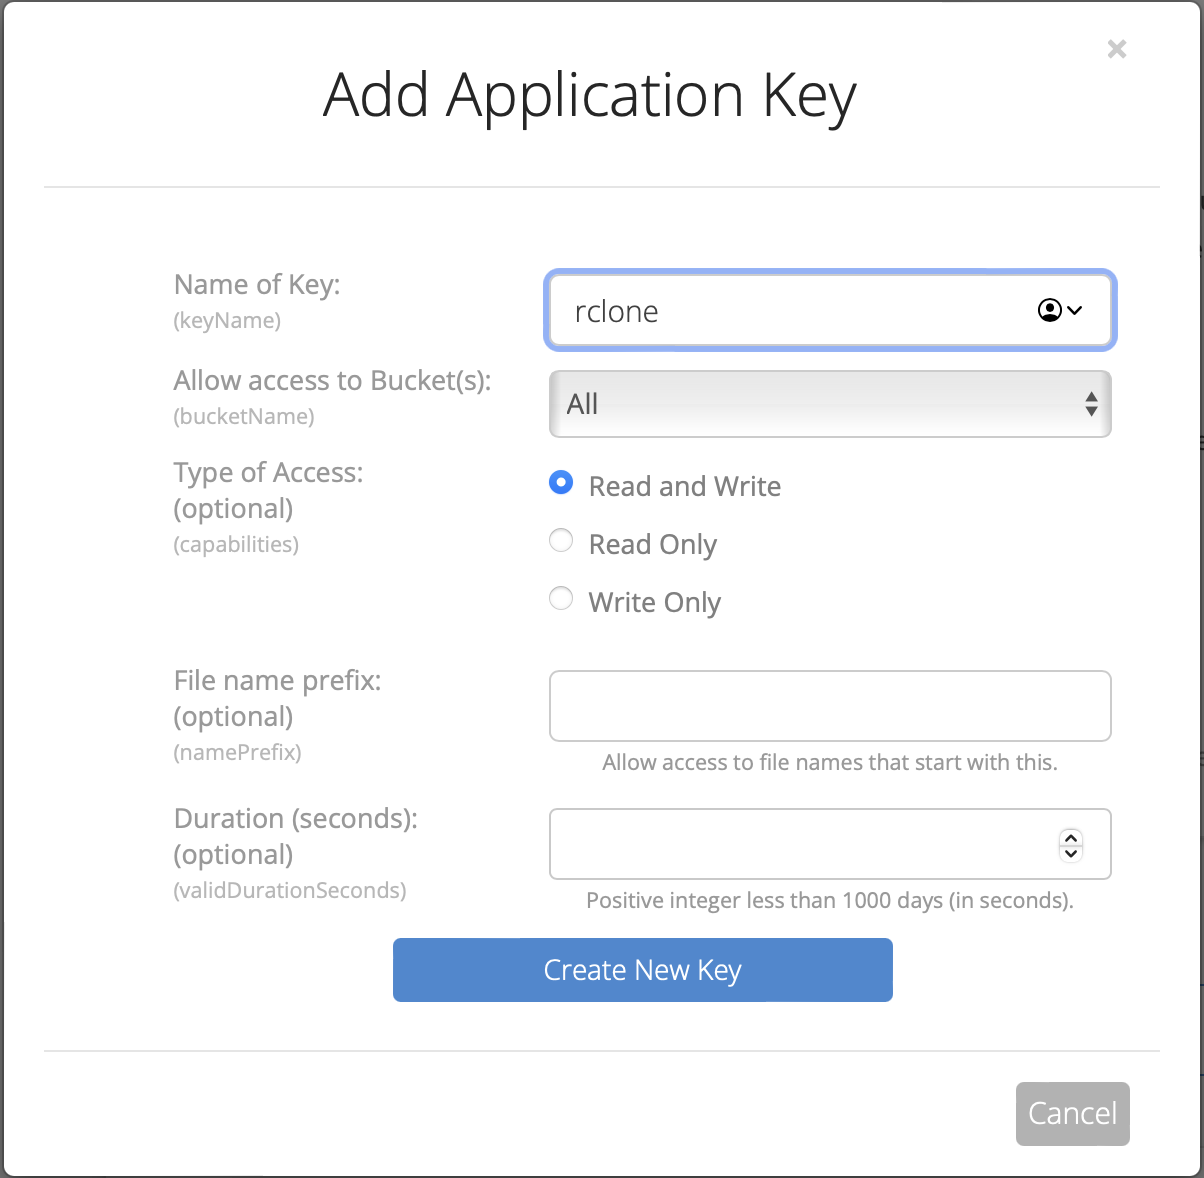Click the 'Name of Key:' label text
This screenshot has width=1204, height=1178.
(257, 285)
